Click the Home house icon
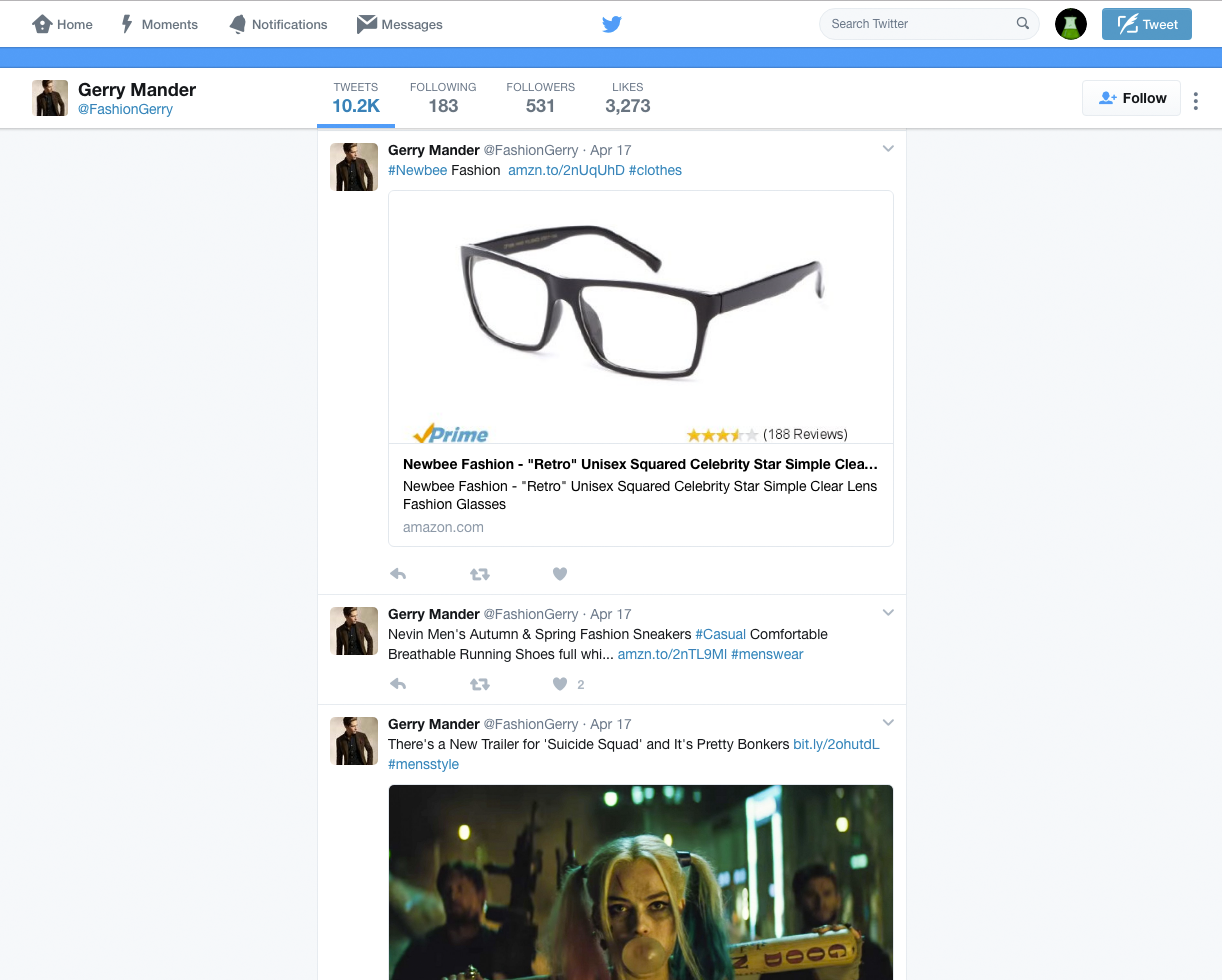The width and height of the screenshot is (1222, 980). pyautogui.click(x=42, y=24)
